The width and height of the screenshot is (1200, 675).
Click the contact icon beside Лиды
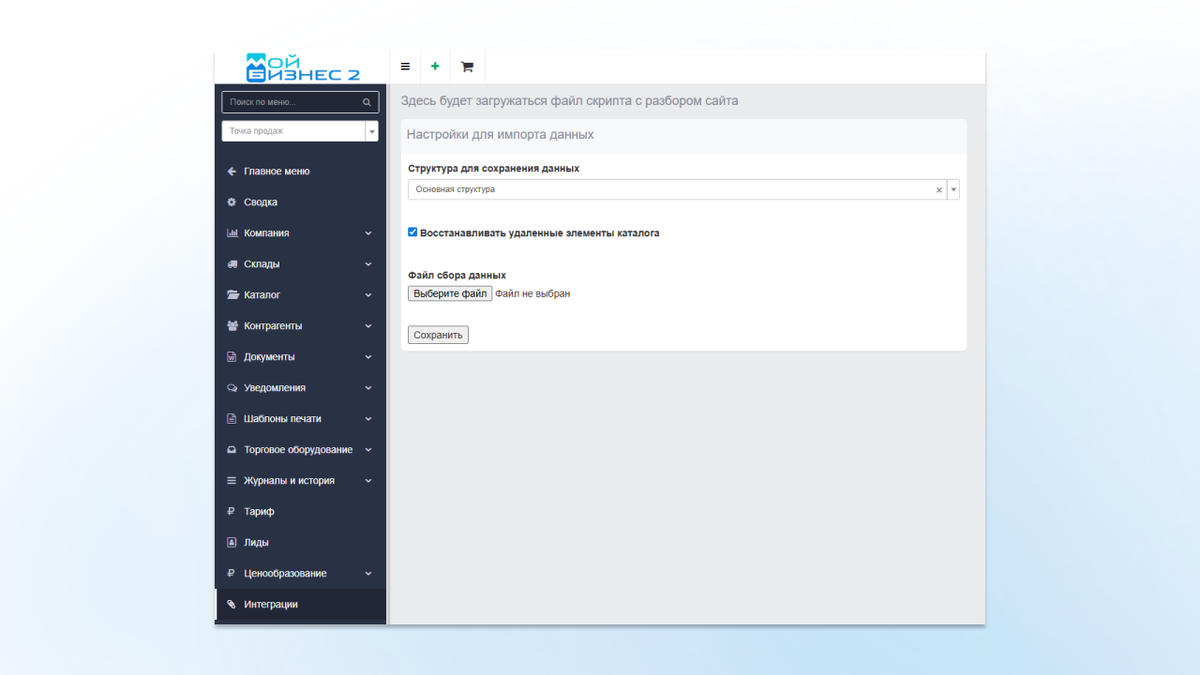pos(232,543)
